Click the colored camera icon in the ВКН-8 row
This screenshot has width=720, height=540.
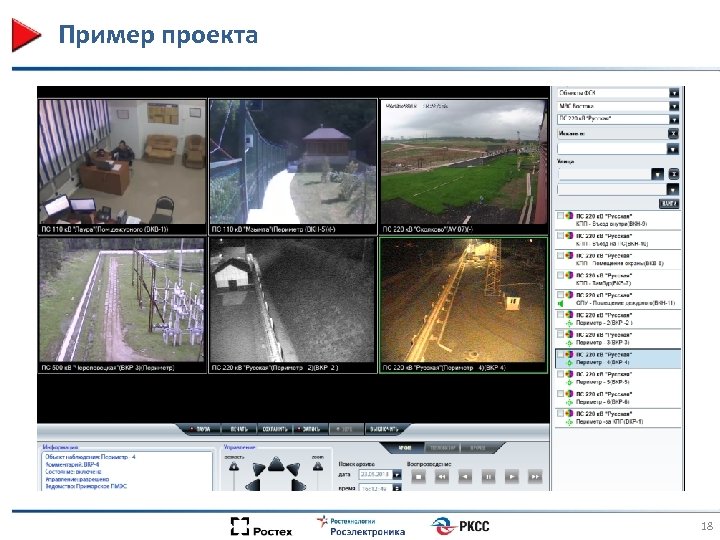(x=569, y=255)
